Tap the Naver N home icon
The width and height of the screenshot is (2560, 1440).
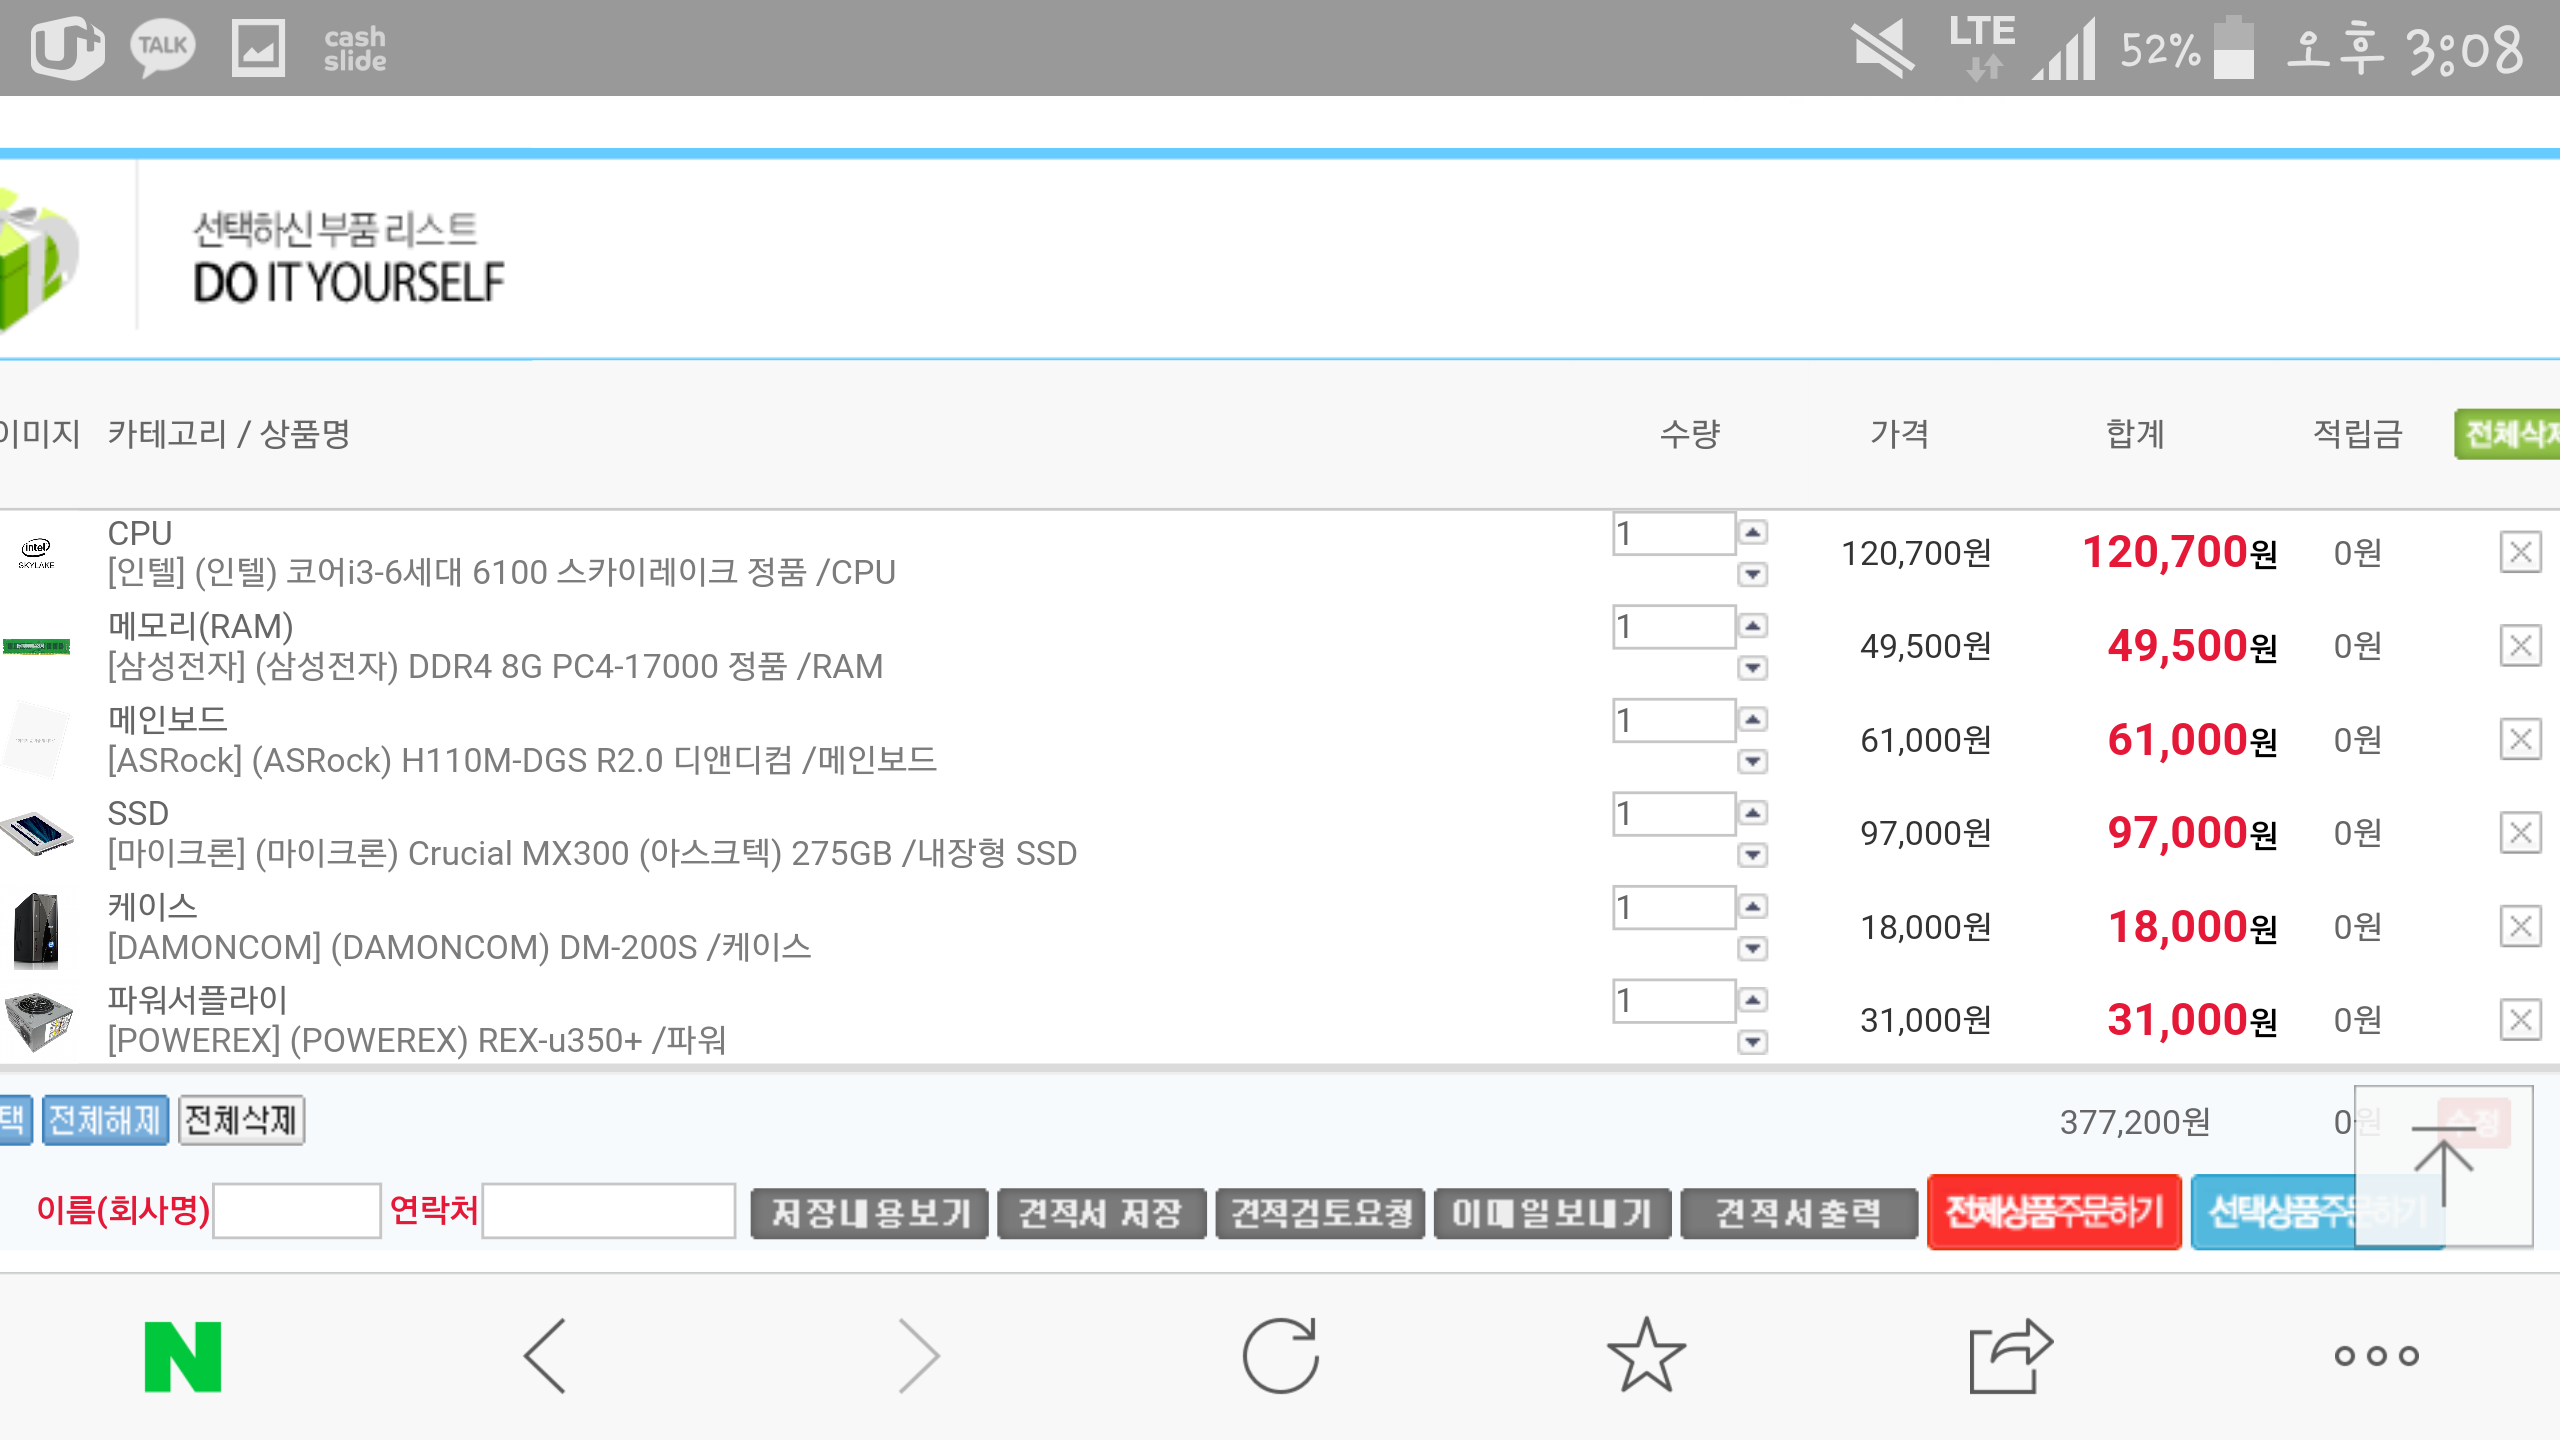click(182, 1356)
